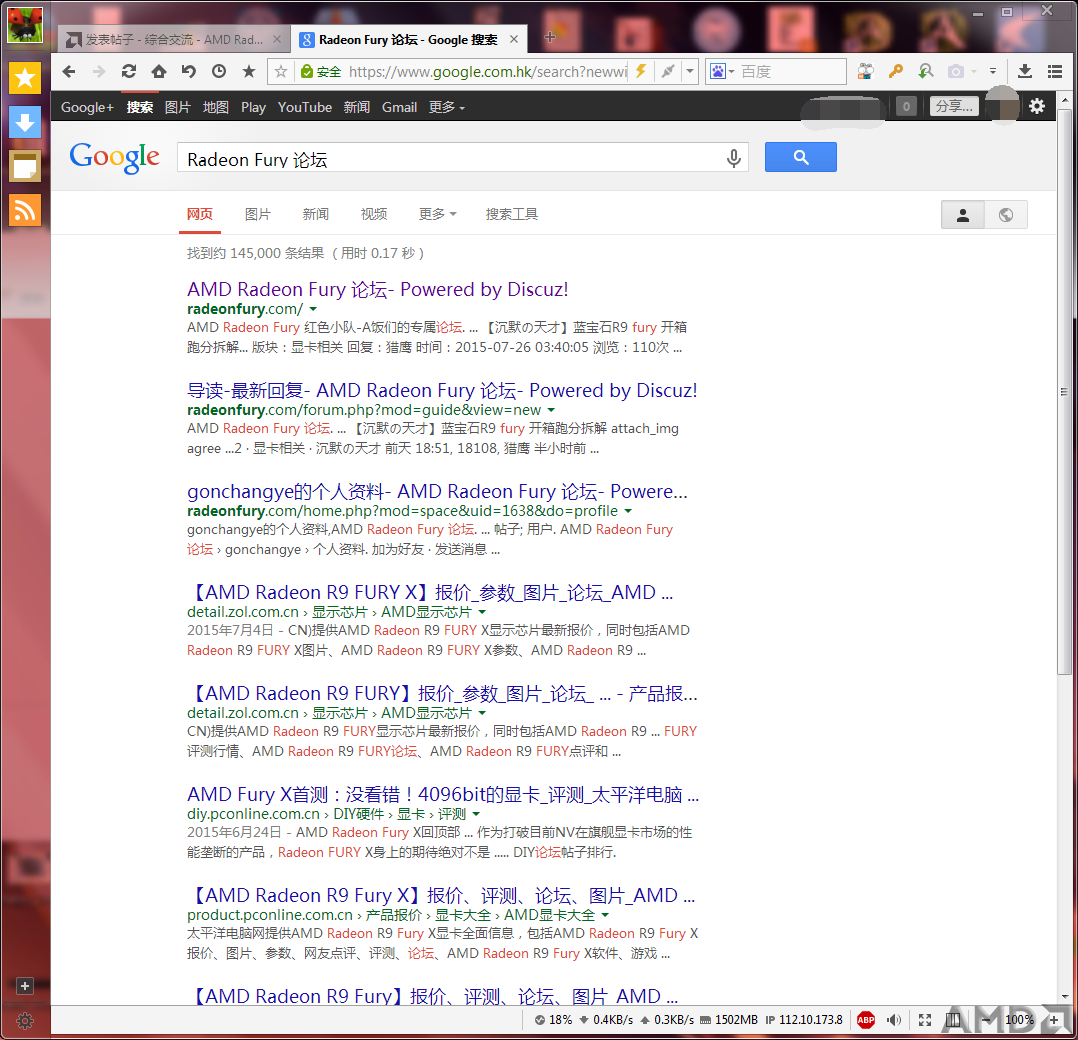Open the gonchangye的个人资料 search result

pos(437,491)
